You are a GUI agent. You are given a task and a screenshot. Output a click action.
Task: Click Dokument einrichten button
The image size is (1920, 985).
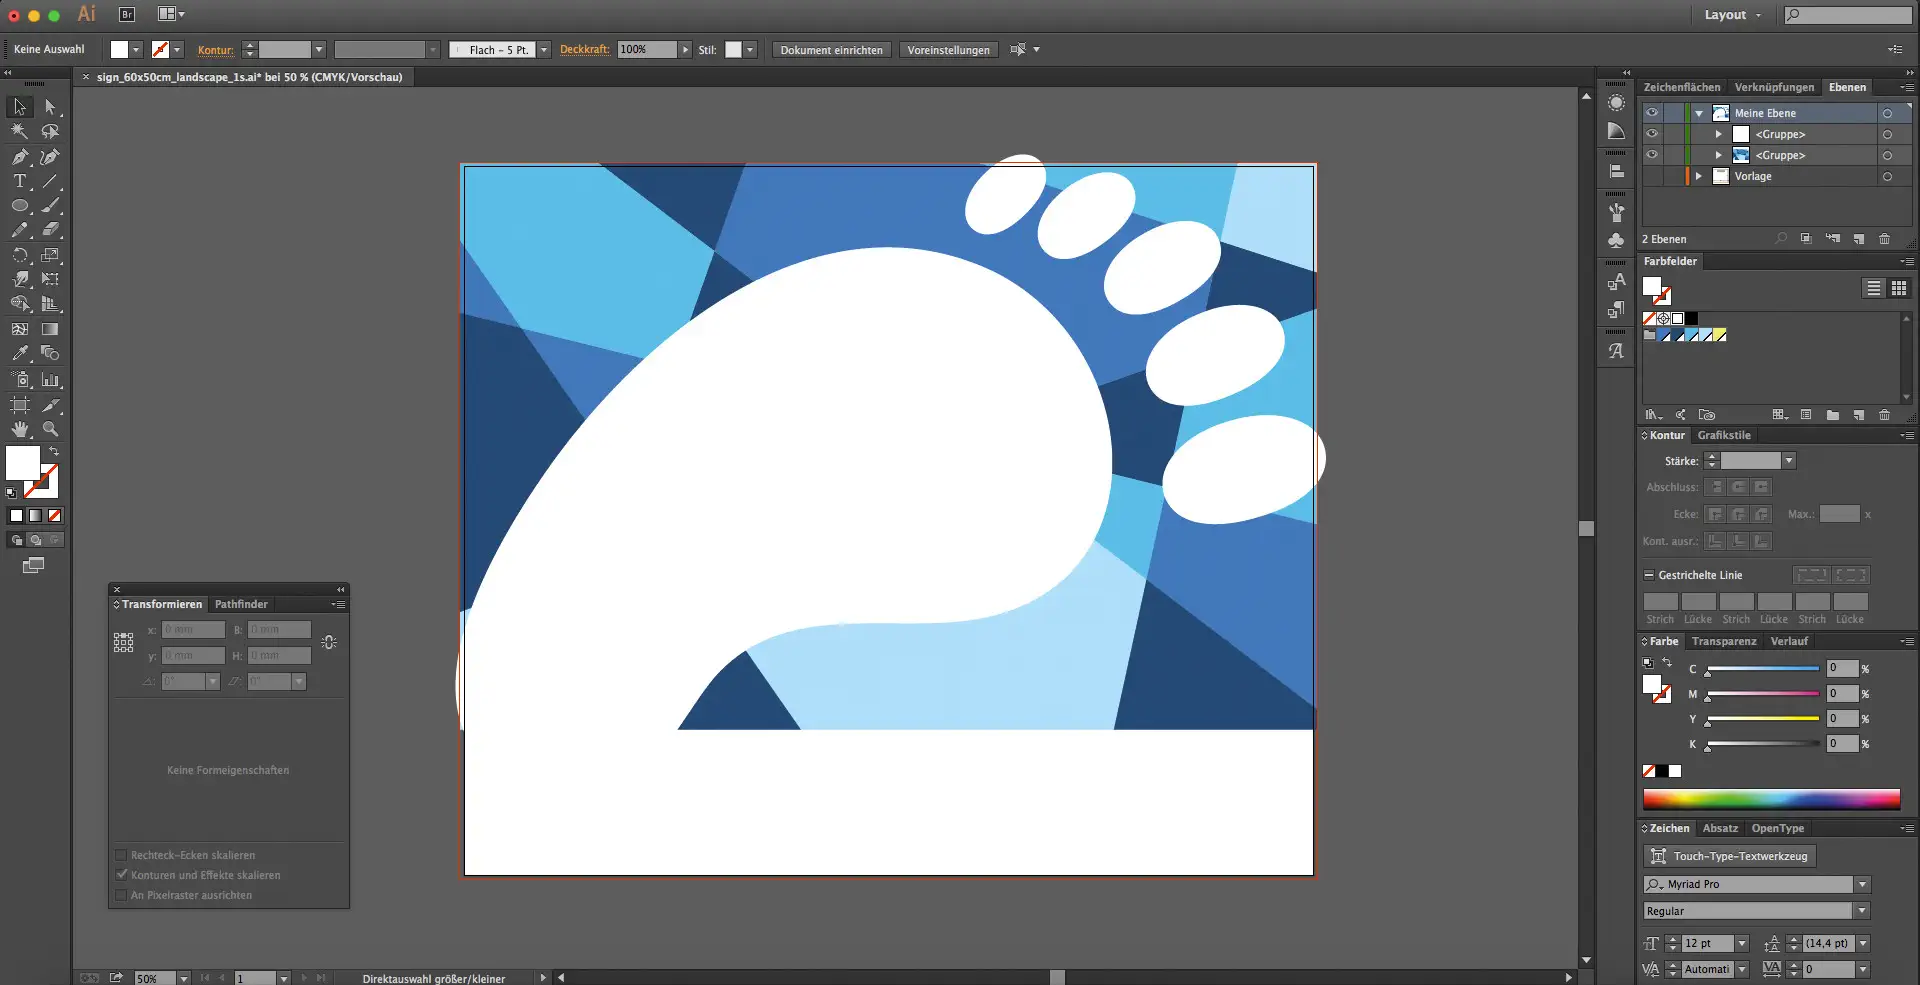[831, 50]
